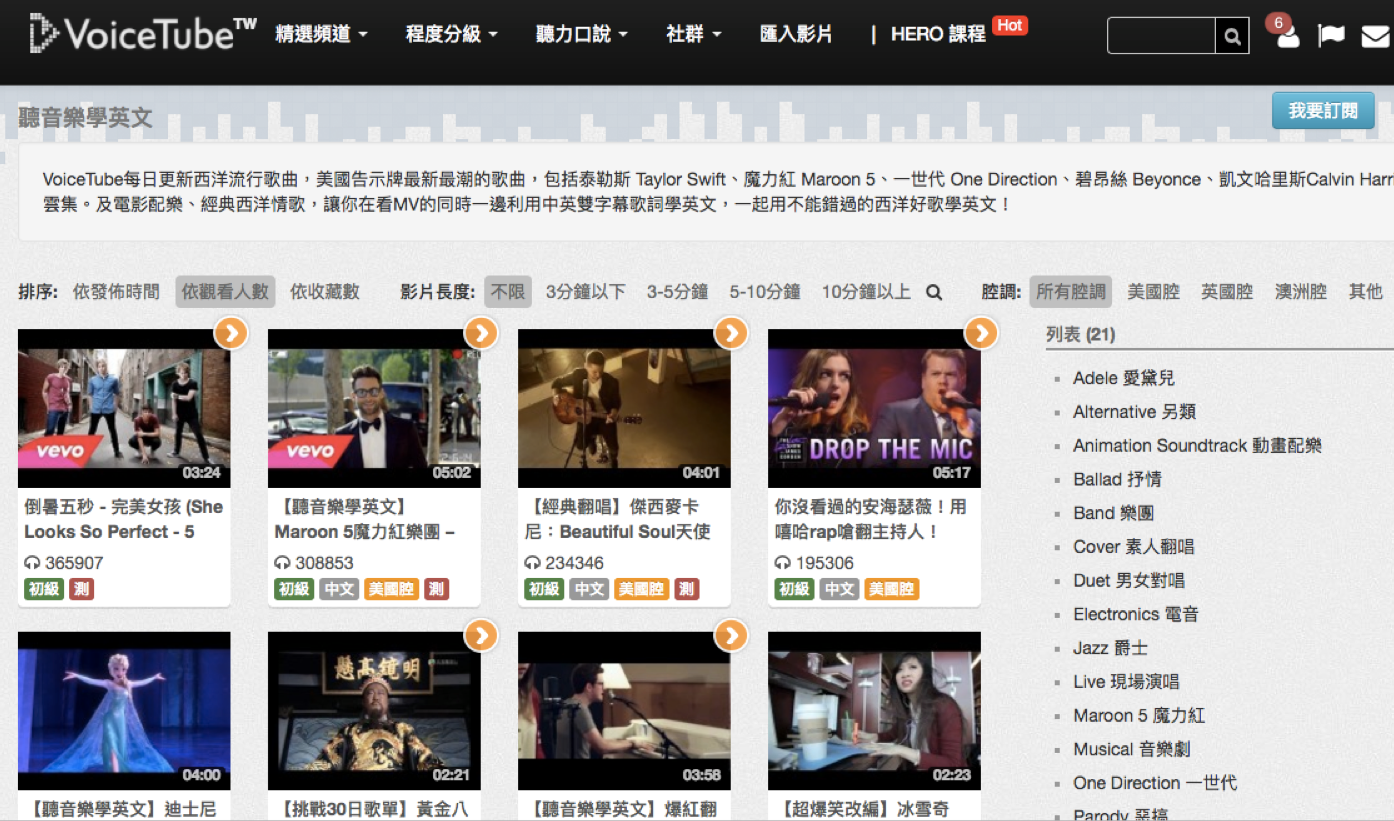Open the 程度分級 dropdown

point(451,34)
